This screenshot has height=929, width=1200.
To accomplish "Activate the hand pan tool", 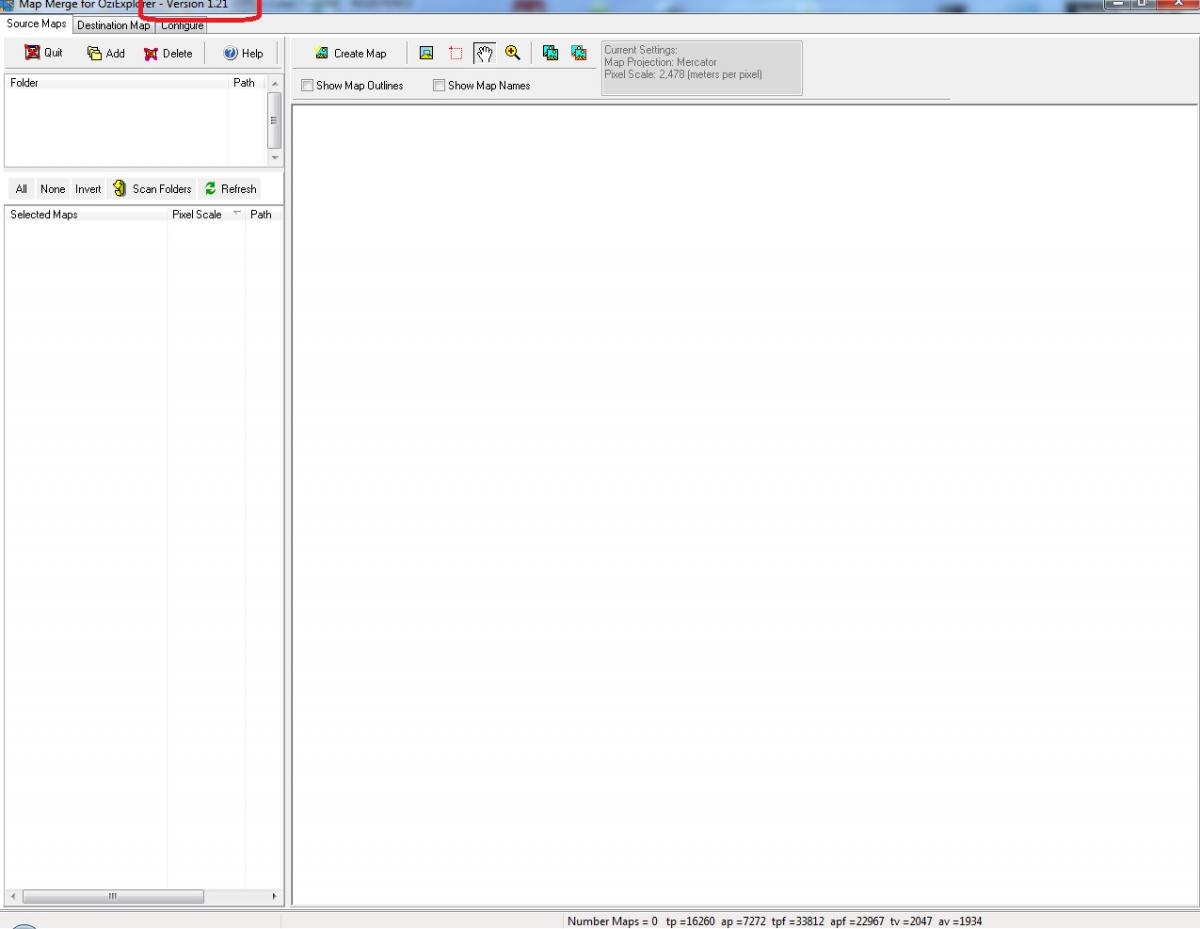I will click(484, 54).
